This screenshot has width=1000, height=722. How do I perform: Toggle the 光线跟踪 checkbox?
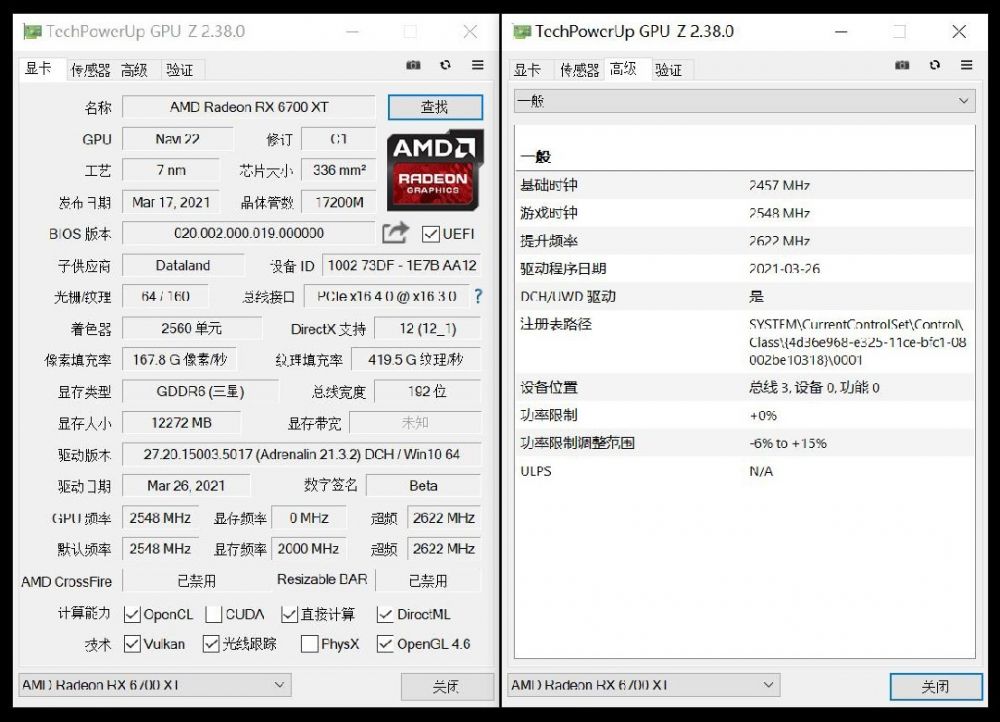tap(211, 644)
